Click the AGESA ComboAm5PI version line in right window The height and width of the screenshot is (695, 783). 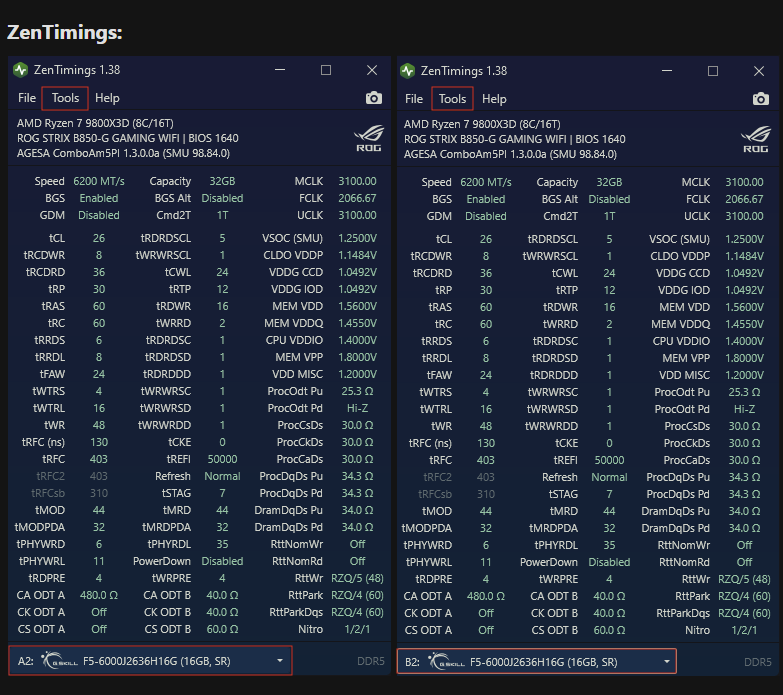510,154
